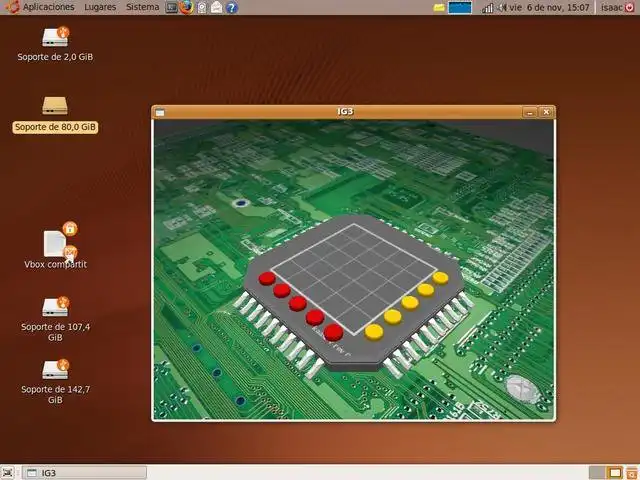The image size is (640, 480).
Task: Select the red piece nearest the chip's bottom corner
Action: (x=333, y=332)
